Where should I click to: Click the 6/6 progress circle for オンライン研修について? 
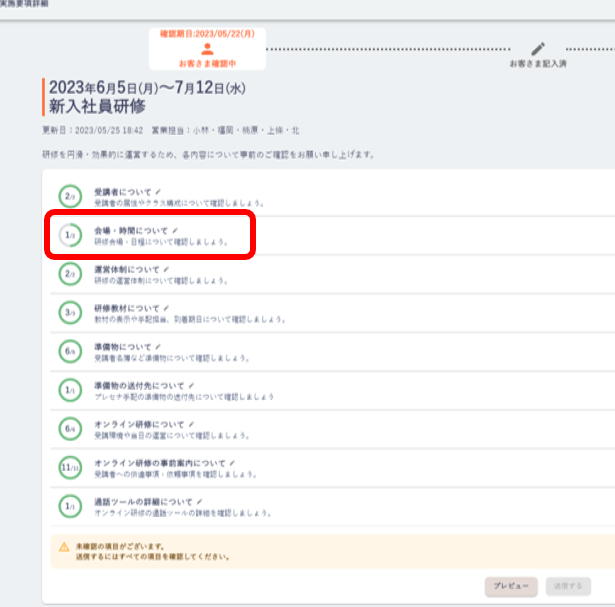70,429
